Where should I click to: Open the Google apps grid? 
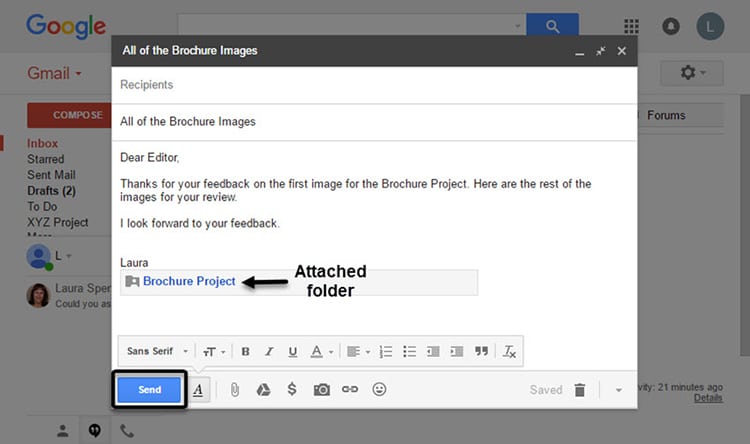[631, 26]
